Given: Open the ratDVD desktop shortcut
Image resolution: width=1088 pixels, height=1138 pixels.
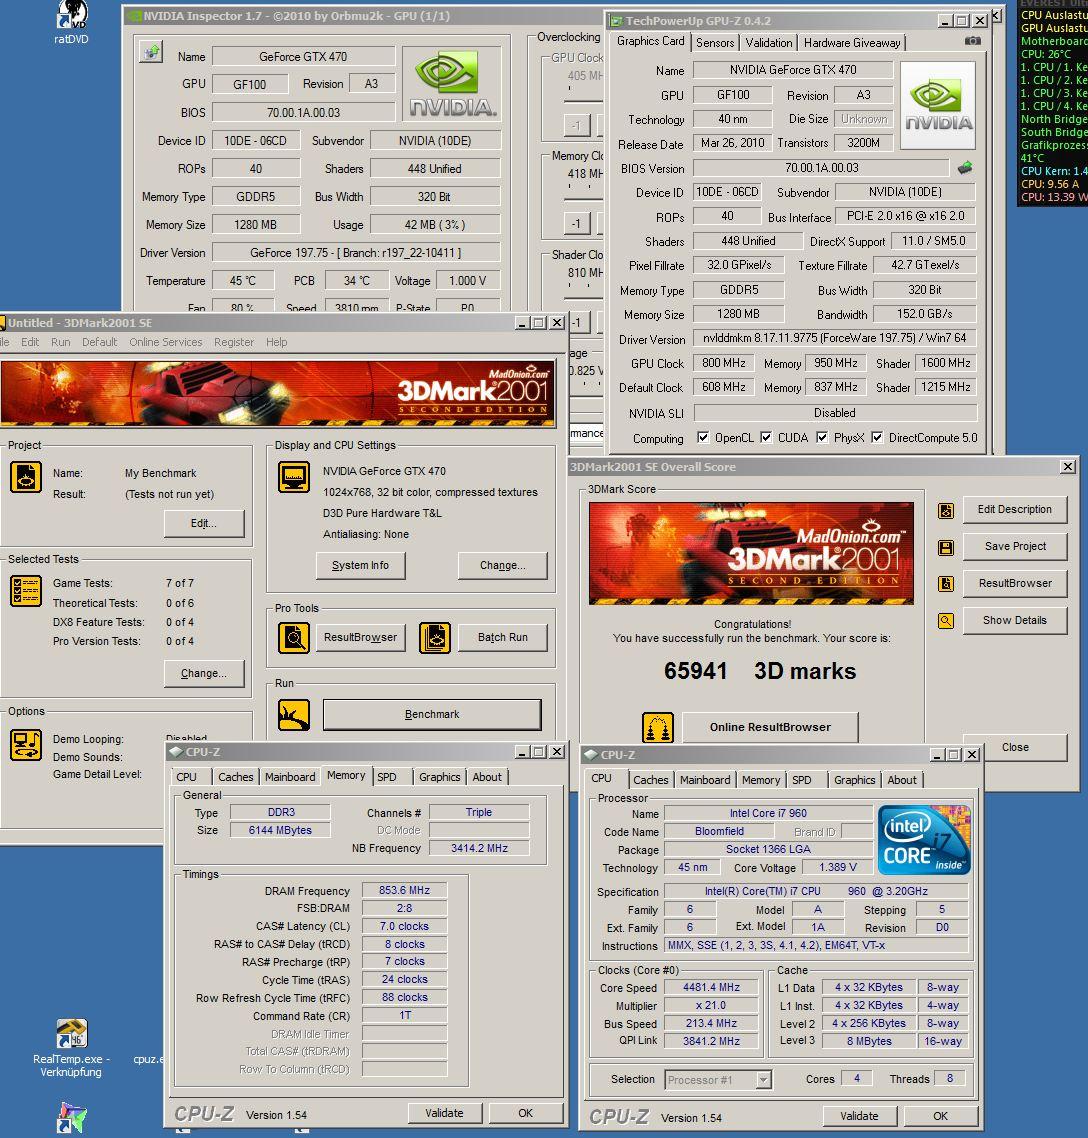Looking at the screenshot, I should tap(71, 22).
